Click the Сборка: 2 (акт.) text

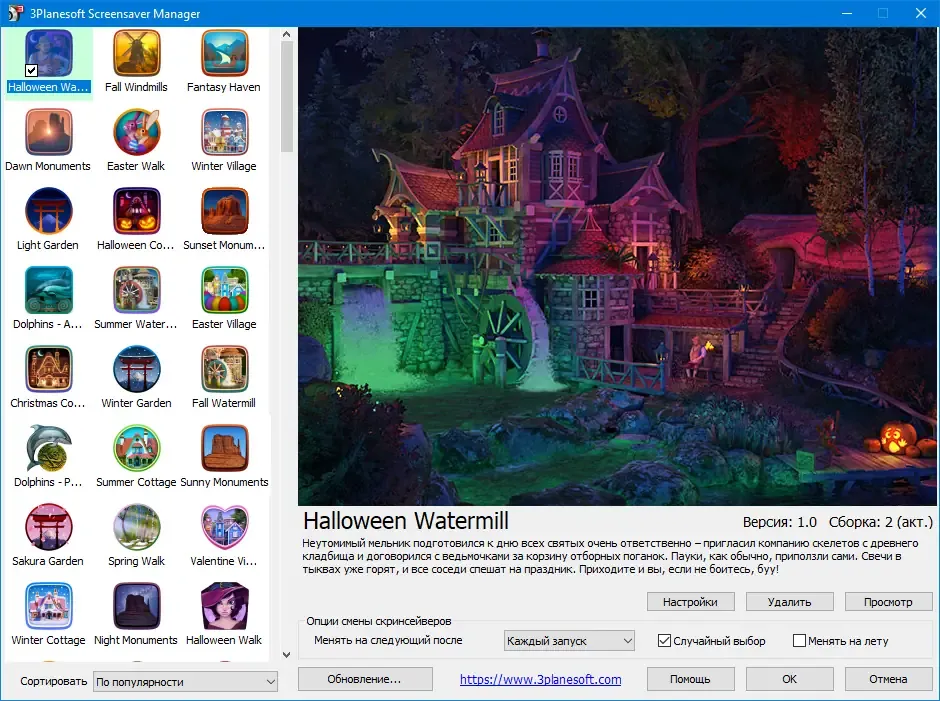(881, 522)
